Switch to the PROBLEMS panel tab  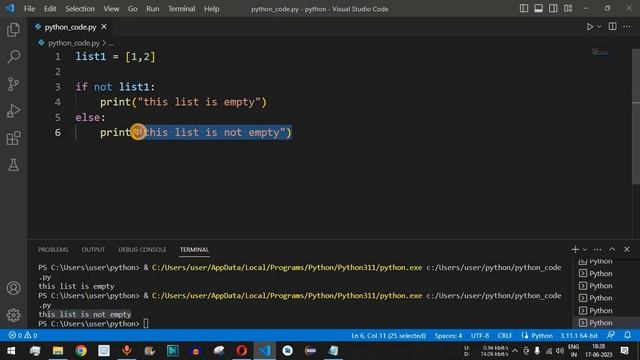click(53, 249)
